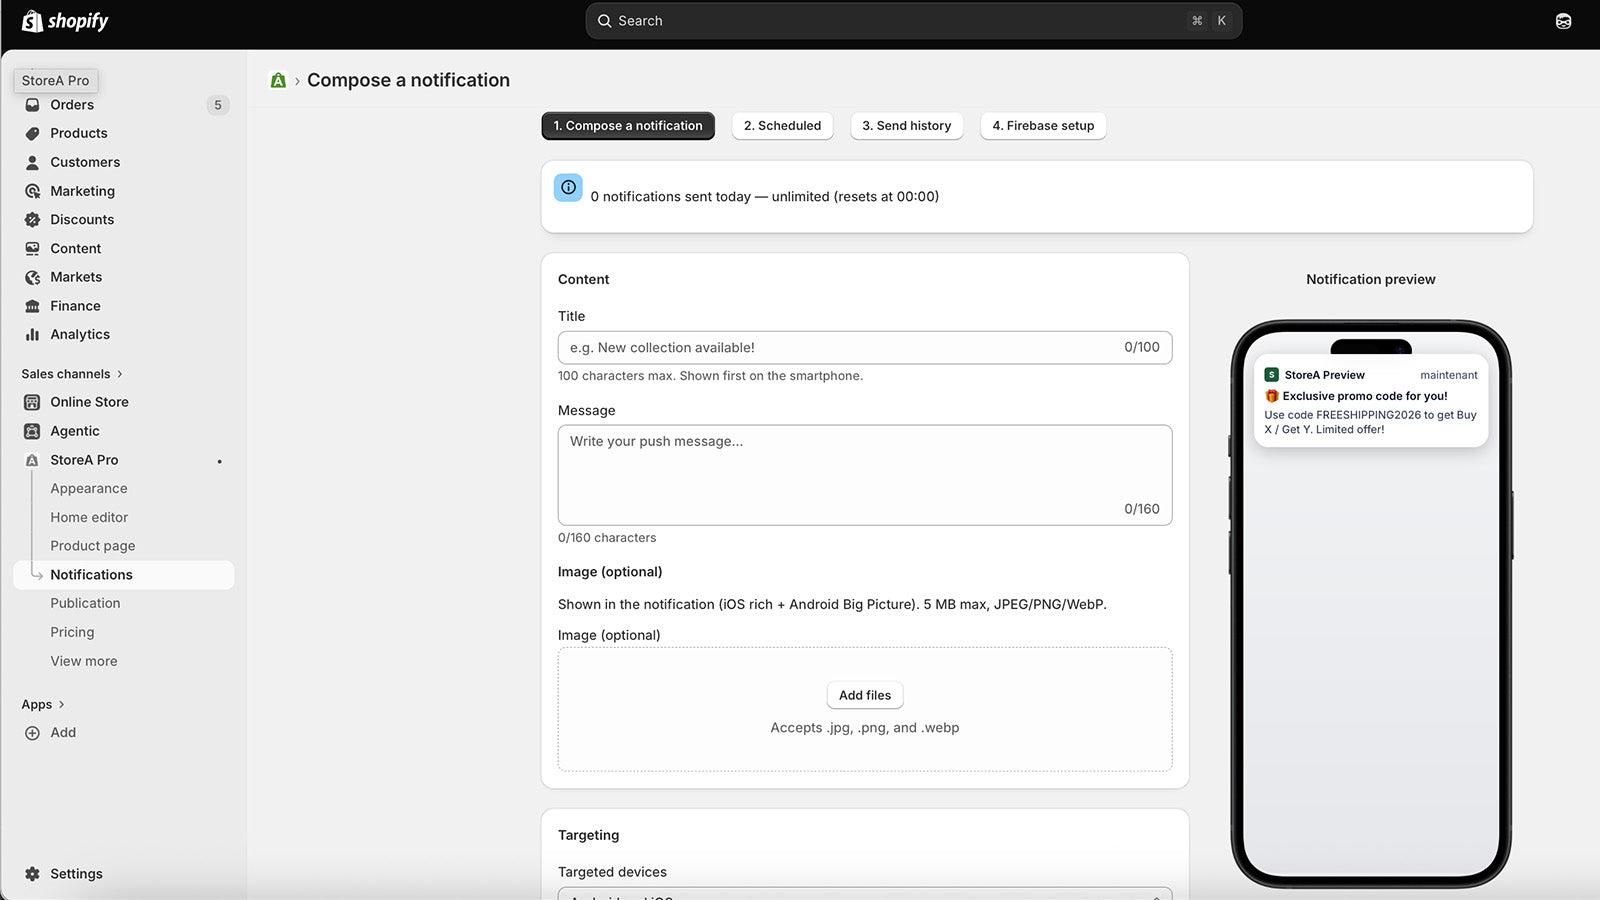The image size is (1600, 900).
Task: Click the Orders navigation label
Action: click(72, 105)
